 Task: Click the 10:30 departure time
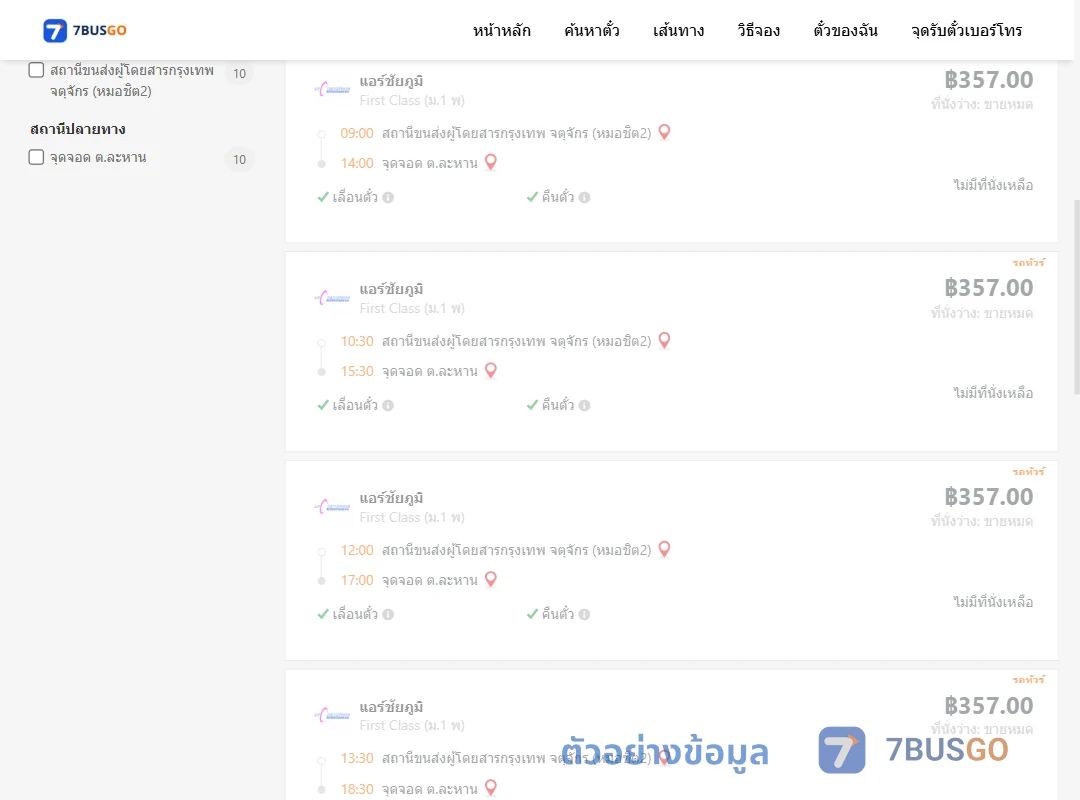357,341
